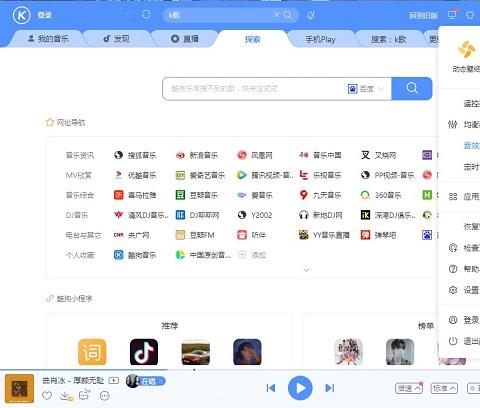Open the 标准 sound quality dropdown
480x408 pixels.
click(x=444, y=388)
